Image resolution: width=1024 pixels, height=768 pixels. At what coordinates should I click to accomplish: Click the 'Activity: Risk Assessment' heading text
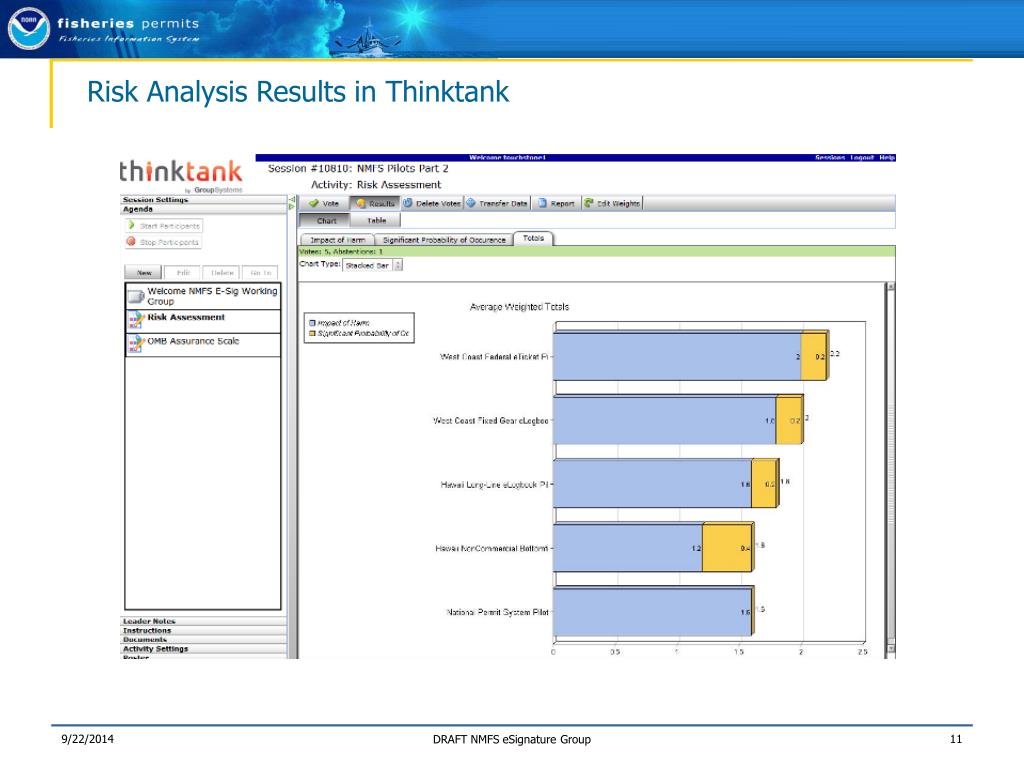(376, 185)
